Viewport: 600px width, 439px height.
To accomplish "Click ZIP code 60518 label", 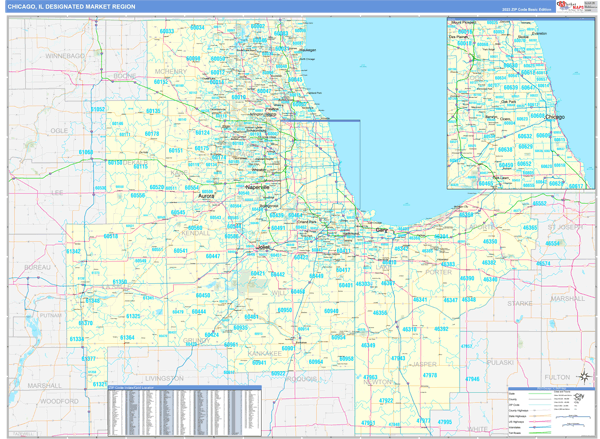I will [111, 236].
